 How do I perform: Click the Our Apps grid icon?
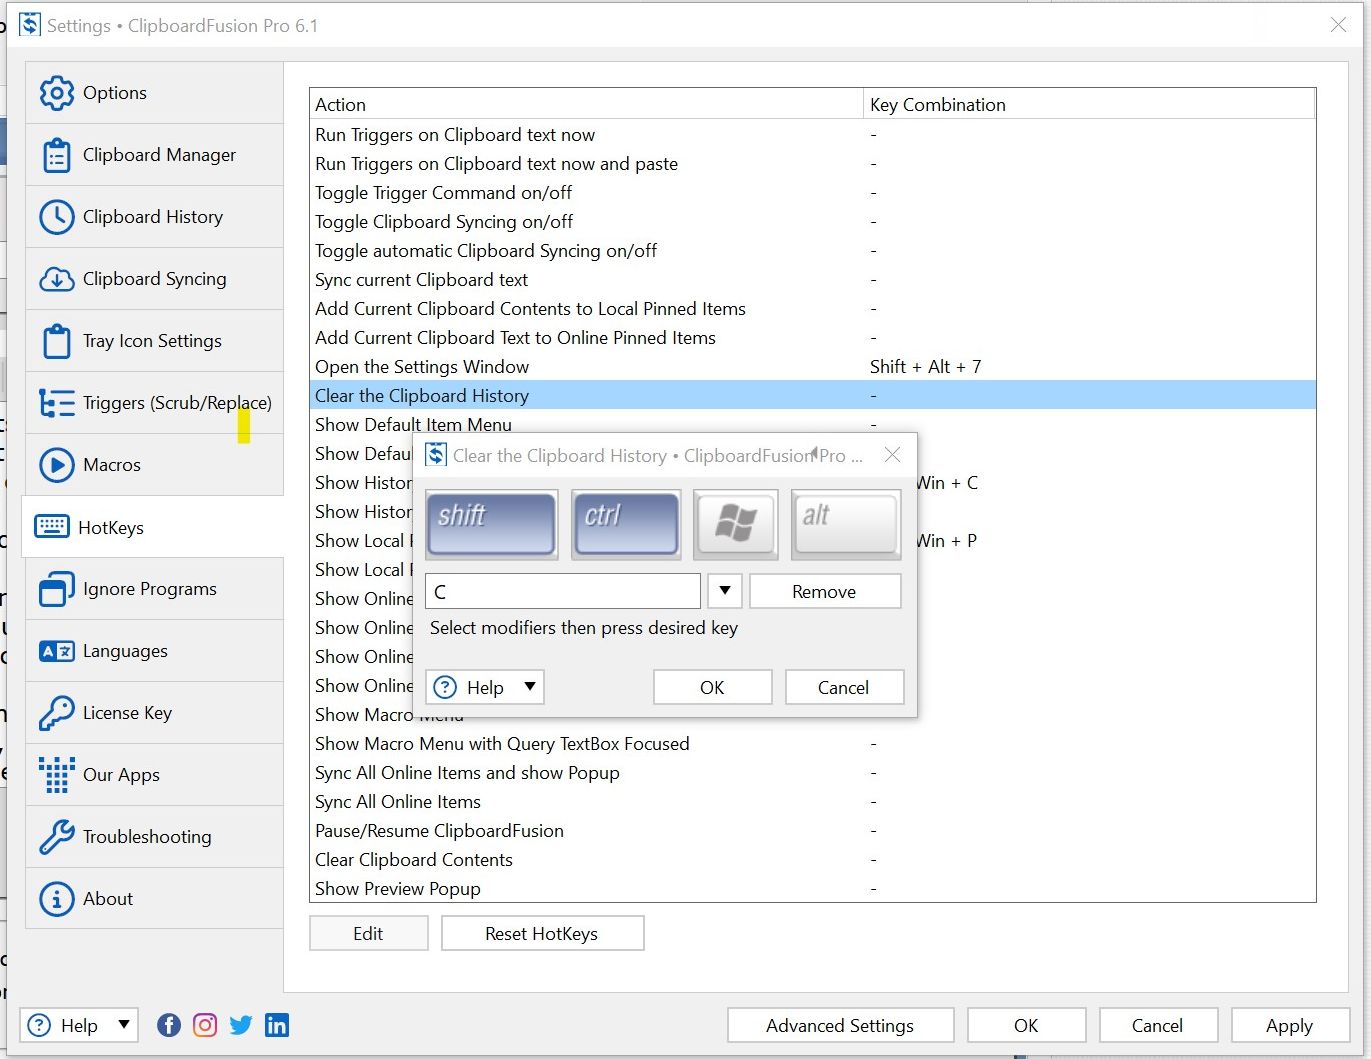click(57, 775)
